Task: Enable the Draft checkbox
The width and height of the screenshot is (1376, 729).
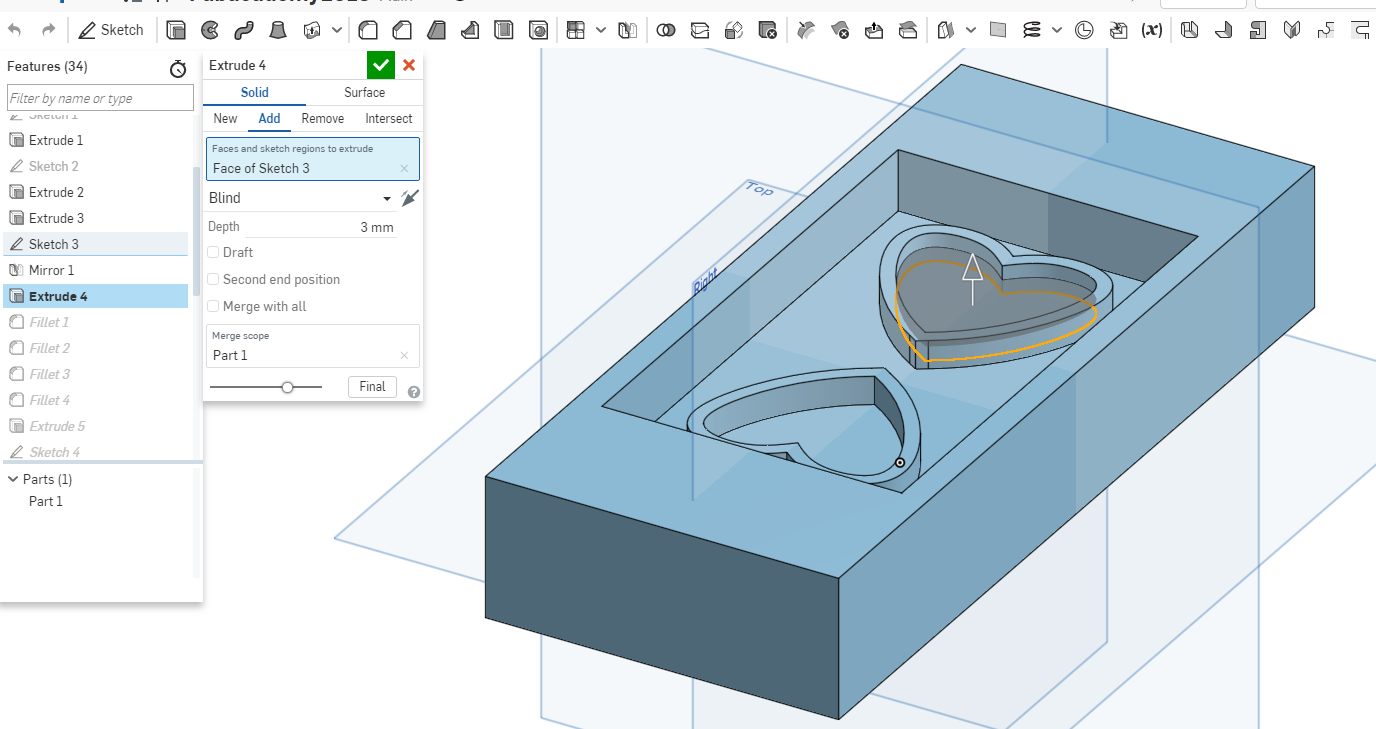Action: (x=213, y=253)
